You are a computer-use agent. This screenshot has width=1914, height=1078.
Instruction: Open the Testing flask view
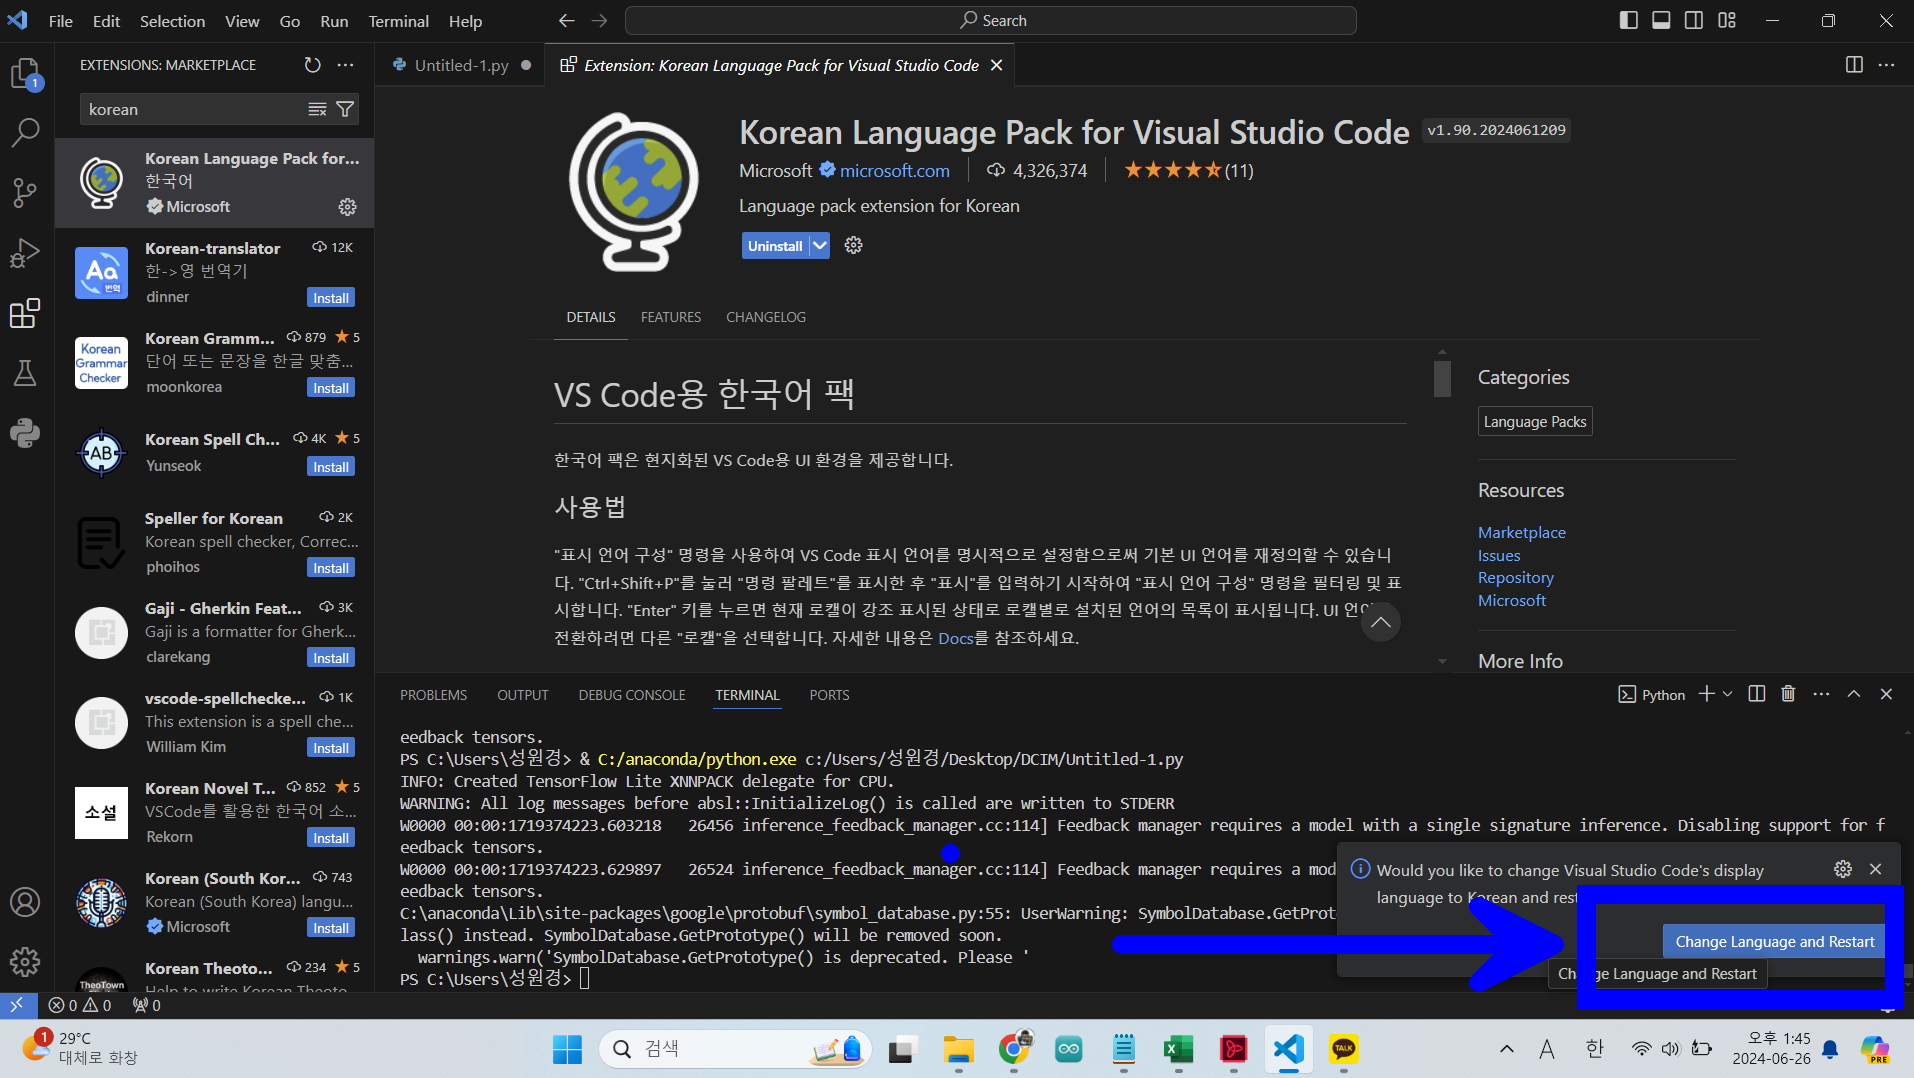pos(26,373)
